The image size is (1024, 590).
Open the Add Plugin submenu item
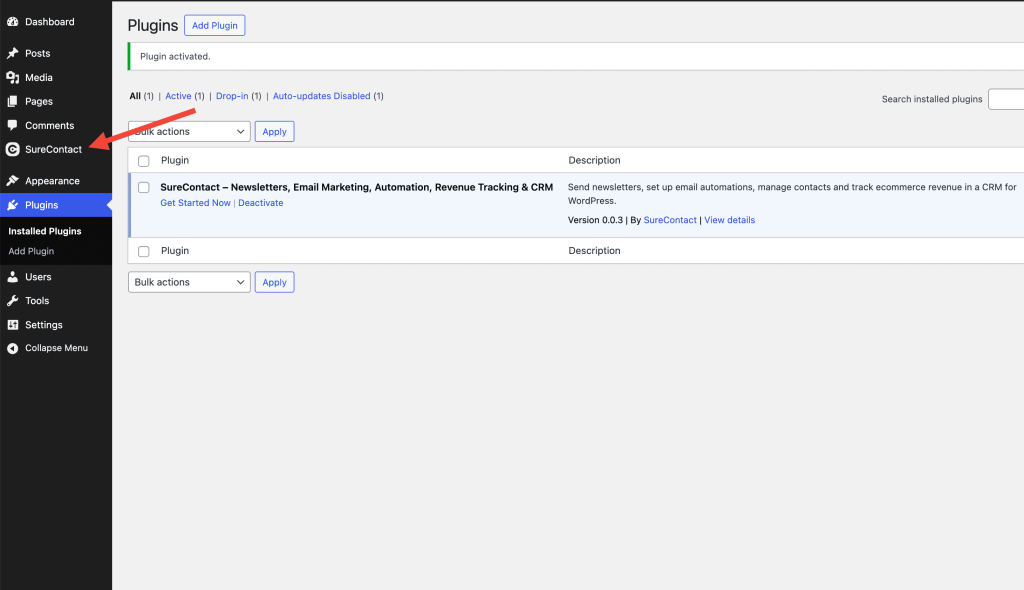click(31, 251)
